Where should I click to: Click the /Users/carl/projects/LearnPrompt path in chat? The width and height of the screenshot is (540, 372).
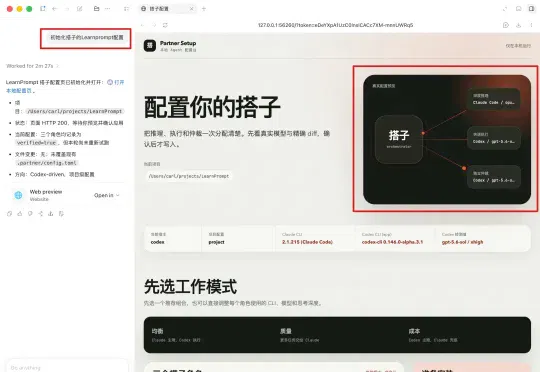75,111
